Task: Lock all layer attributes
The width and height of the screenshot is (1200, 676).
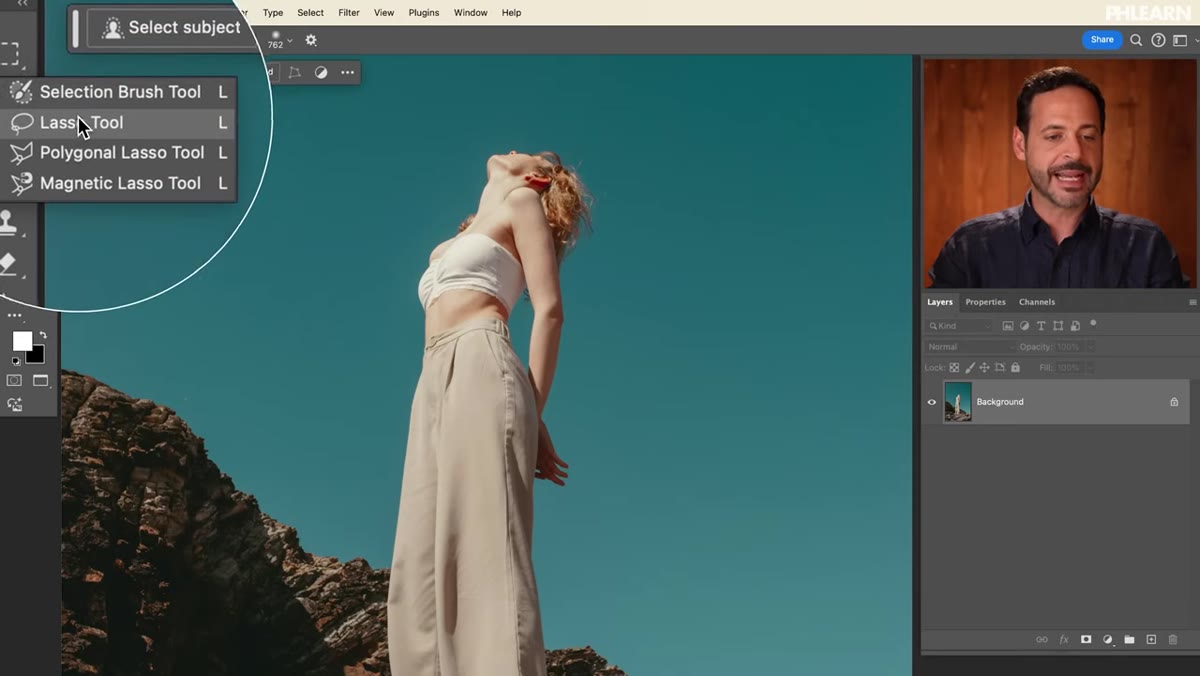Action: [x=1015, y=368]
